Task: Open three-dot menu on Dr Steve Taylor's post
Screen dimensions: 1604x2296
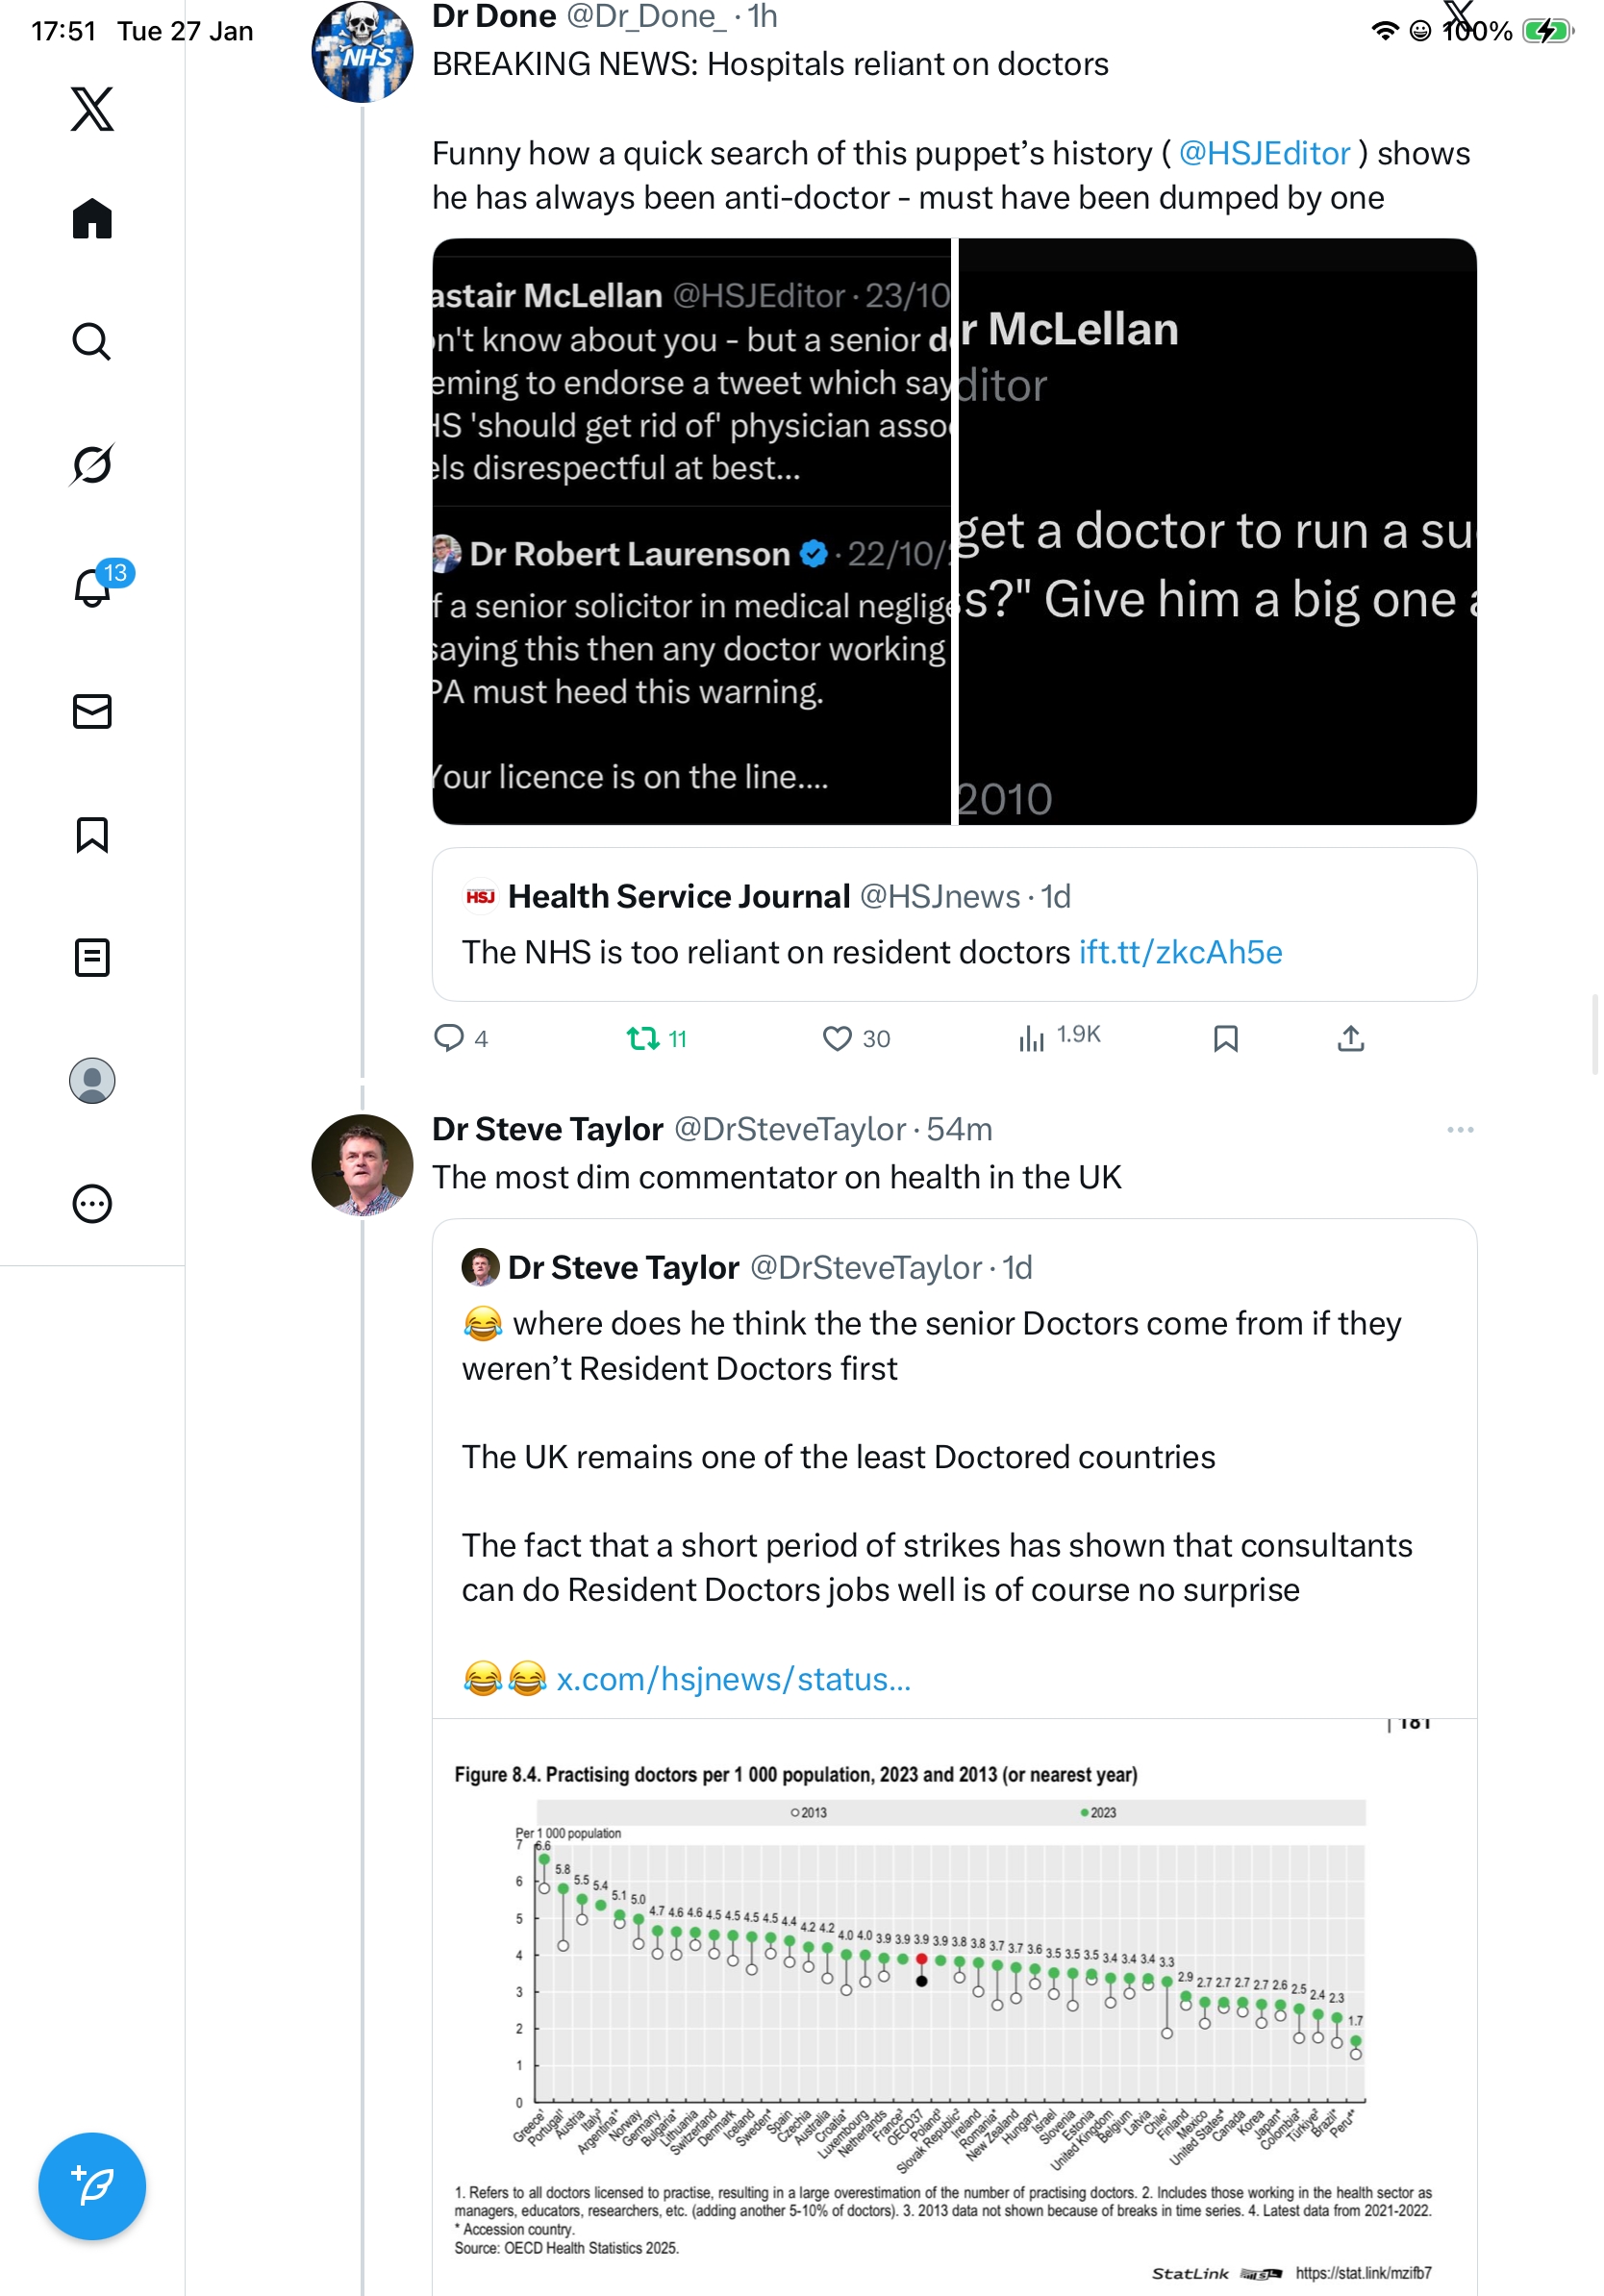Action: pyautogui.click(x=1459, y=1129)
